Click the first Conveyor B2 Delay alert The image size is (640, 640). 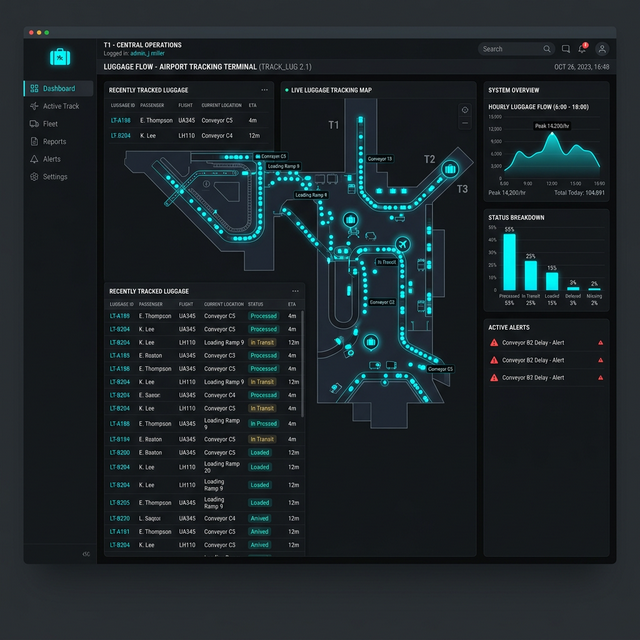tap(533, 343)
